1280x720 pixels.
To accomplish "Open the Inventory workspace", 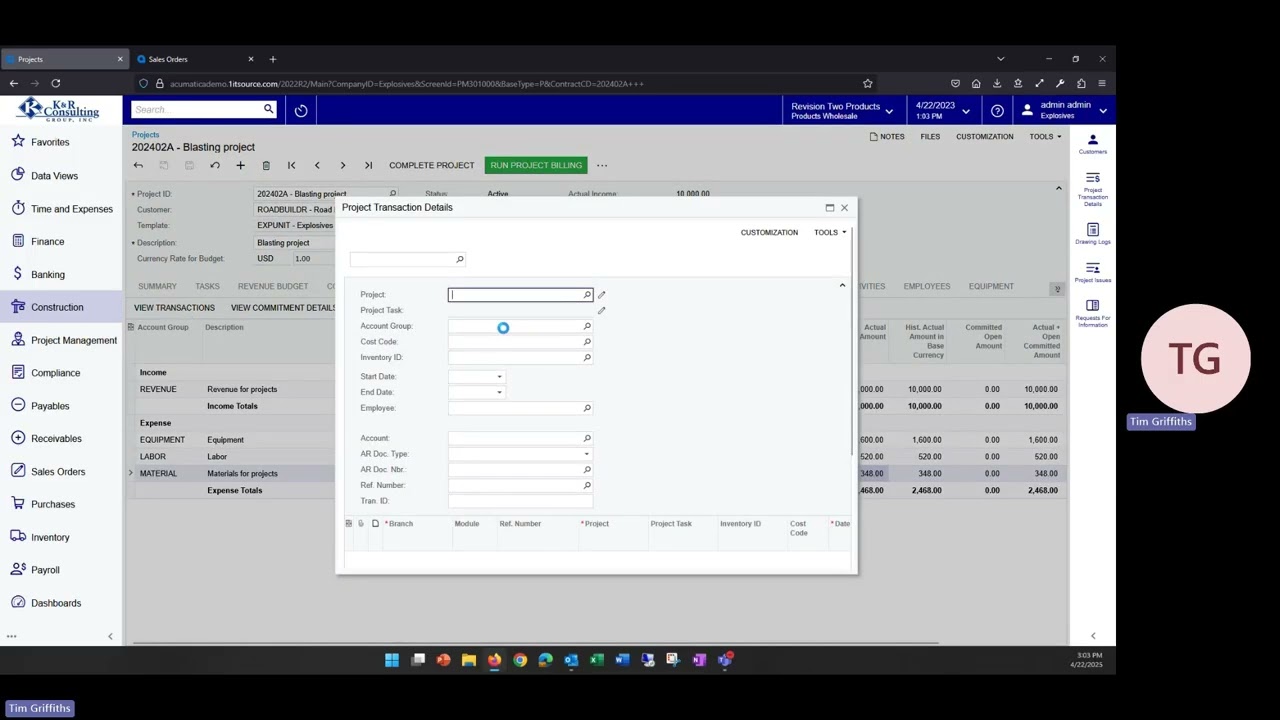I will pyautogui.click(x=50, y=537).
